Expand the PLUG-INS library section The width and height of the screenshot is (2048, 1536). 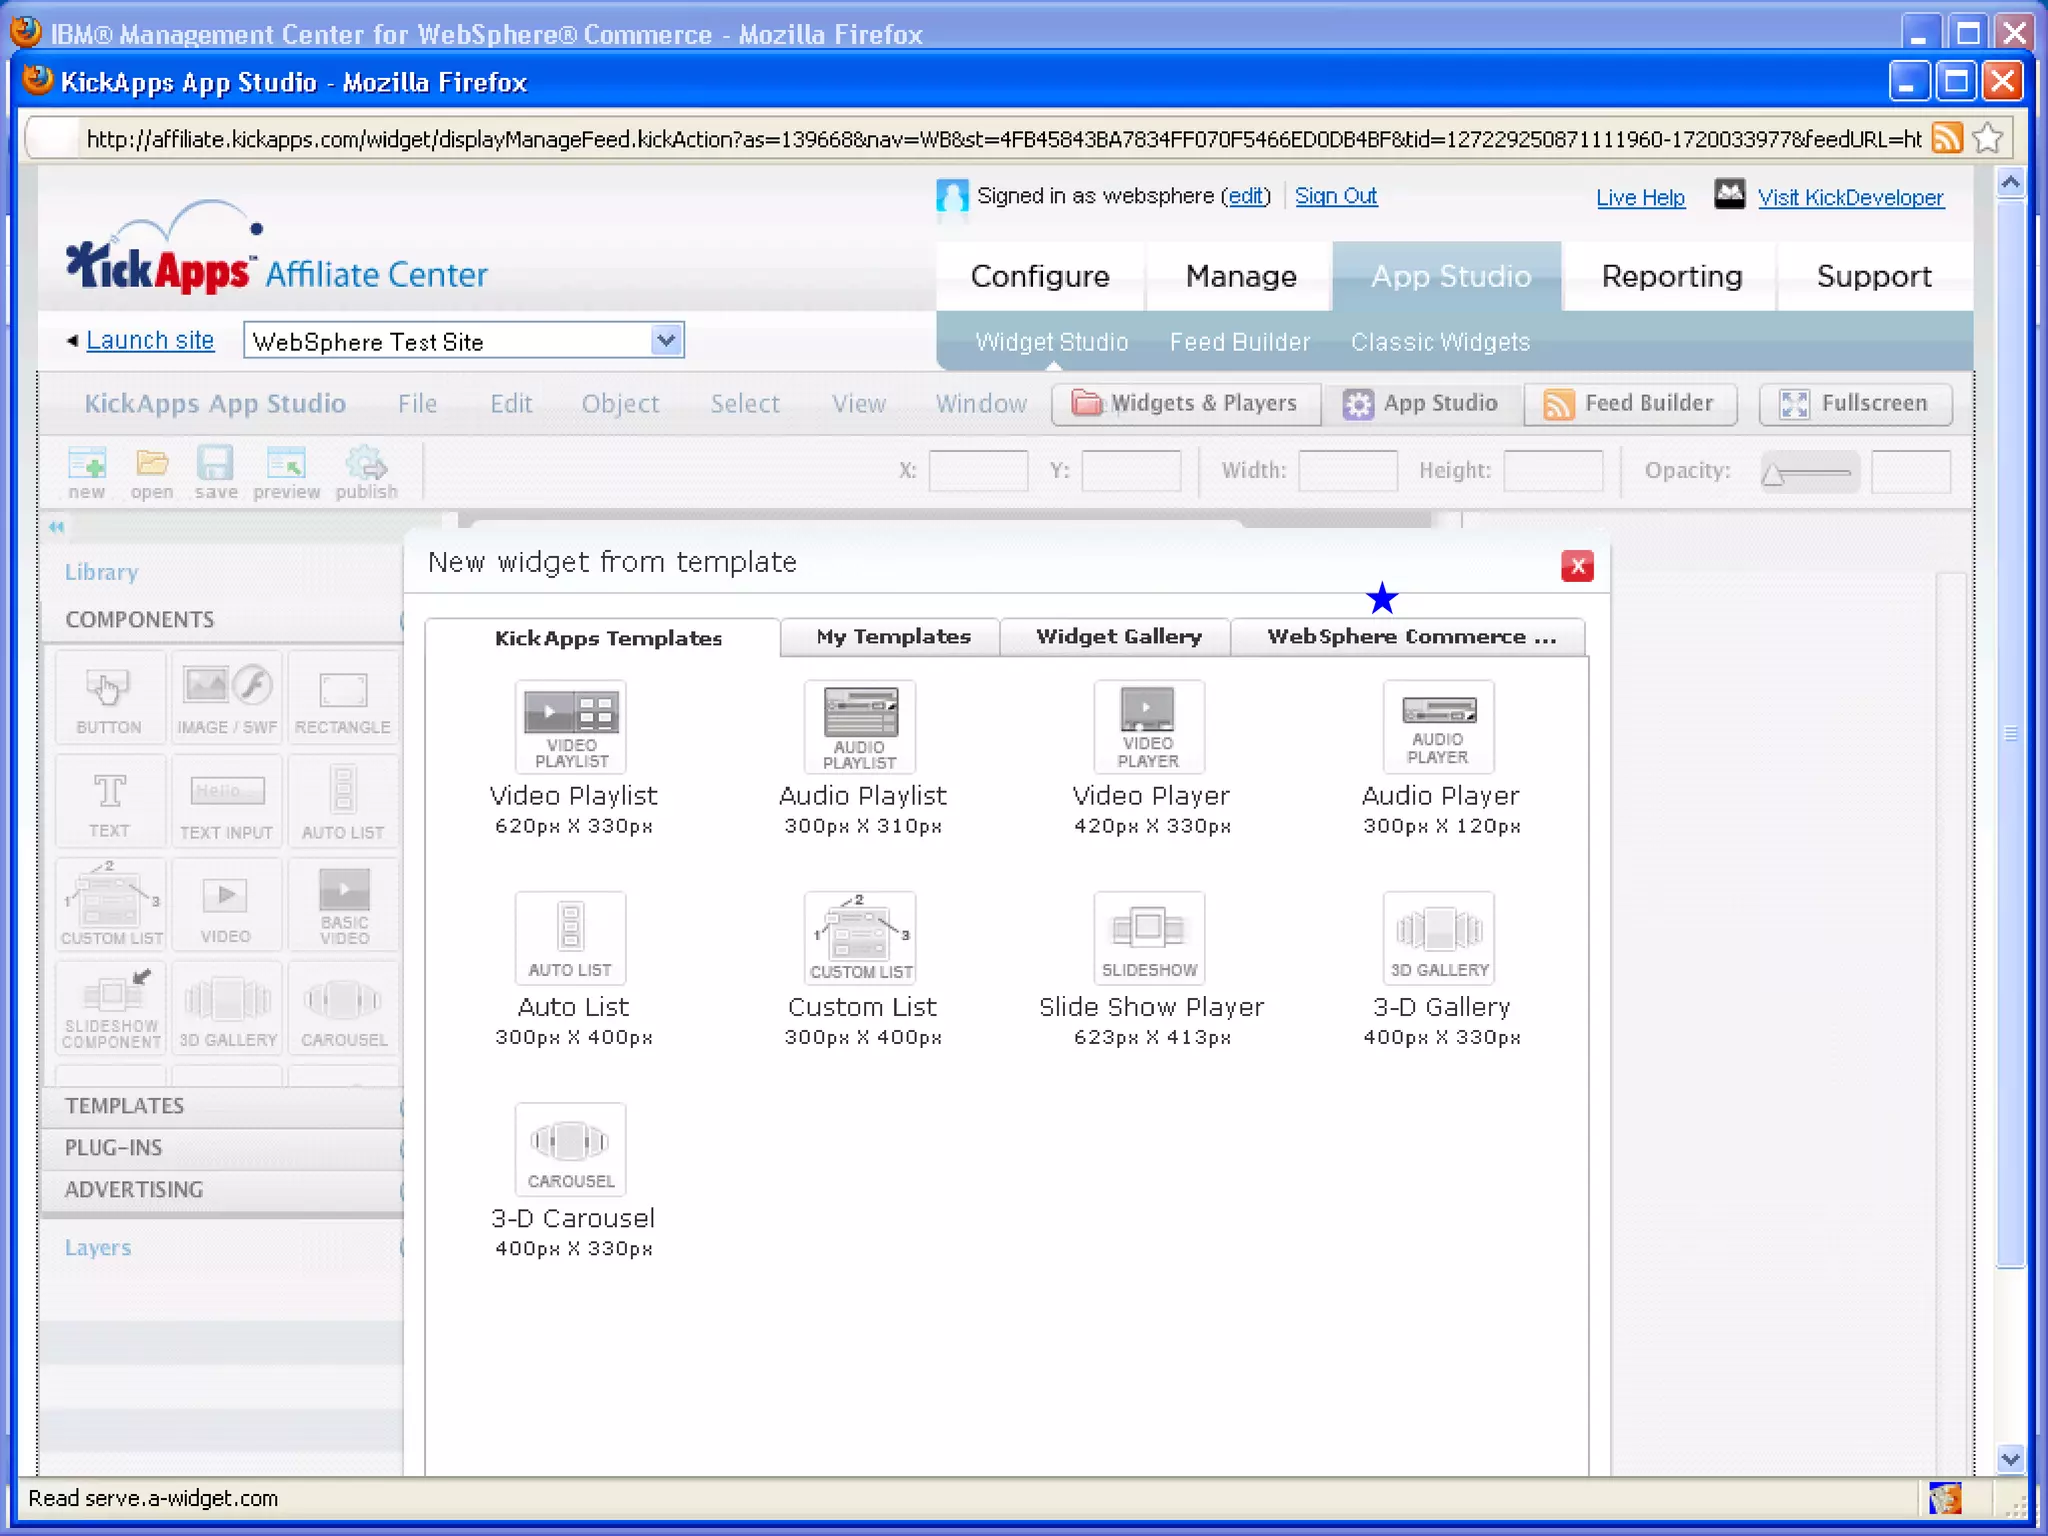click(x=113, y=1147)
